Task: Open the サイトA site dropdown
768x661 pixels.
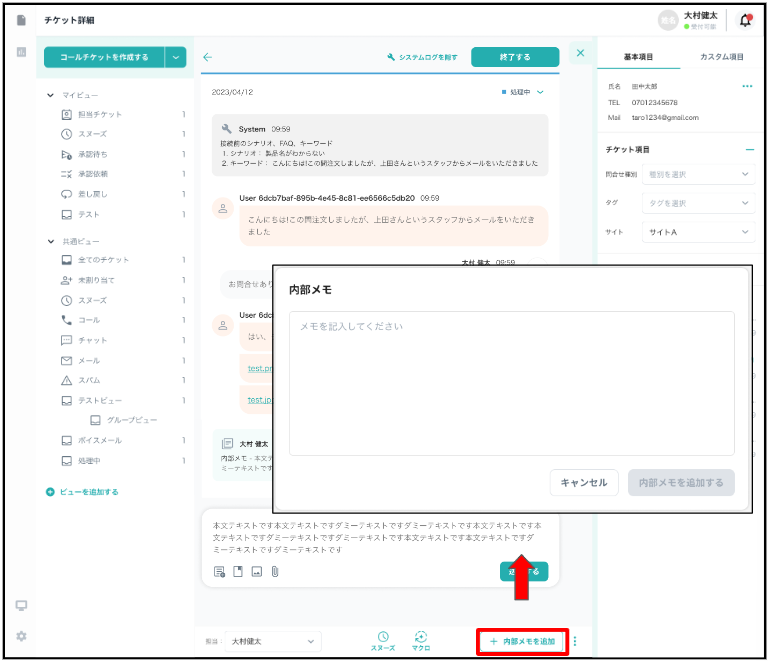Action: pyautogui.click(x=697, y=231)
